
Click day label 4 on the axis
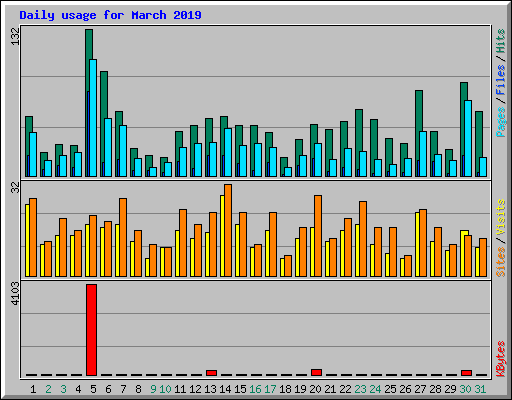pyautogui.click(x=78, y=389)
